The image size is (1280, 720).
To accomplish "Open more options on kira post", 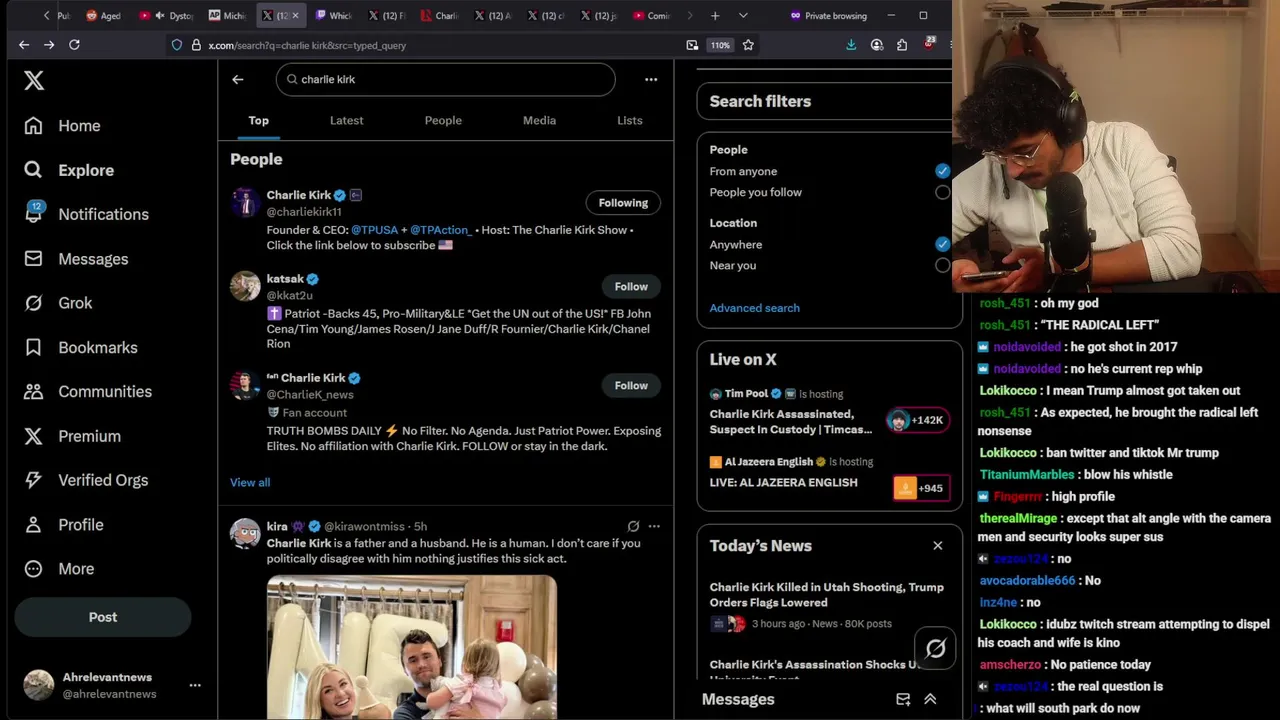I will (654, 526).
